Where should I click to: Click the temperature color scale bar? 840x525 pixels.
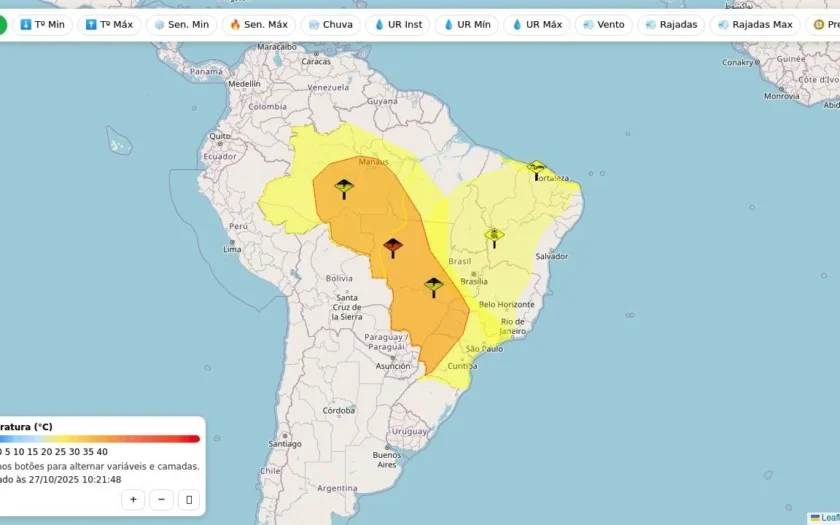pyautogui.click(x=100, y=439)
